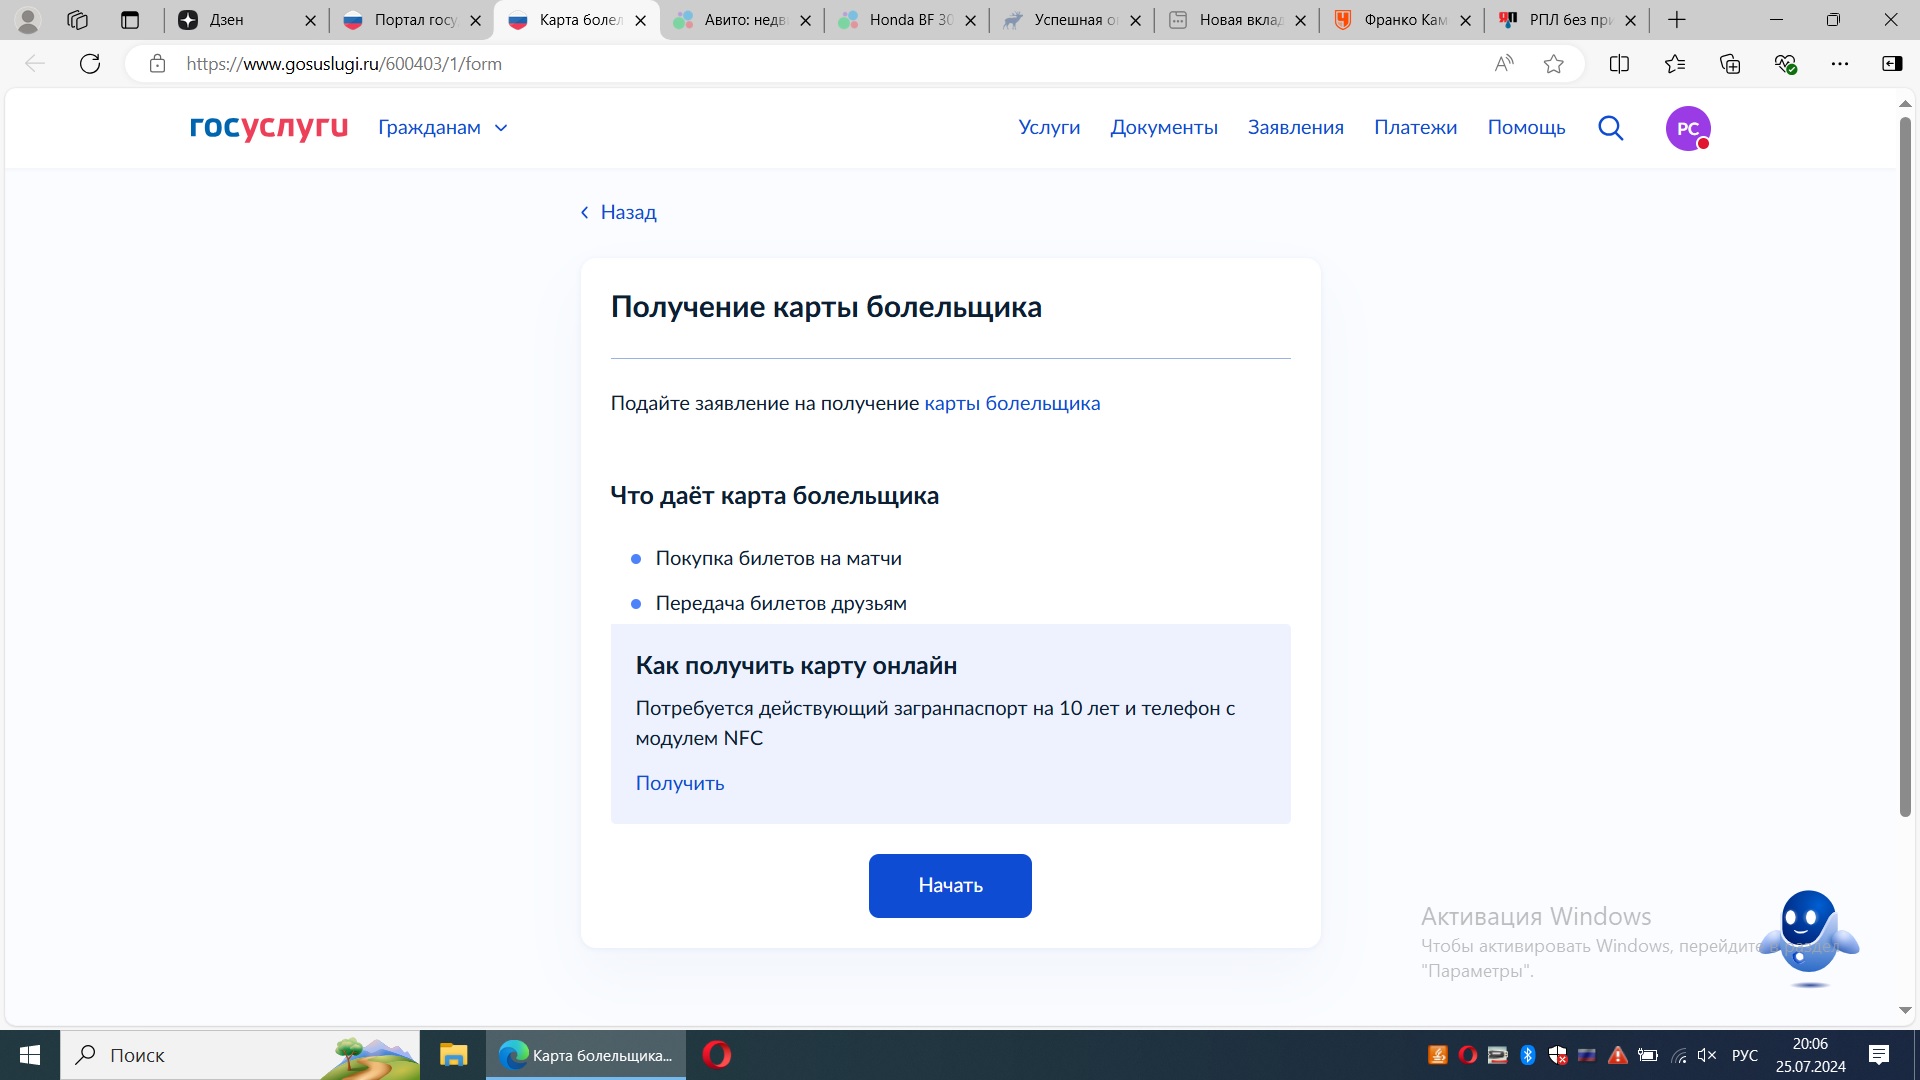1920x1080 pixels.
Task: Close the Карта болельщика tab
Action: tap(641, 20)
